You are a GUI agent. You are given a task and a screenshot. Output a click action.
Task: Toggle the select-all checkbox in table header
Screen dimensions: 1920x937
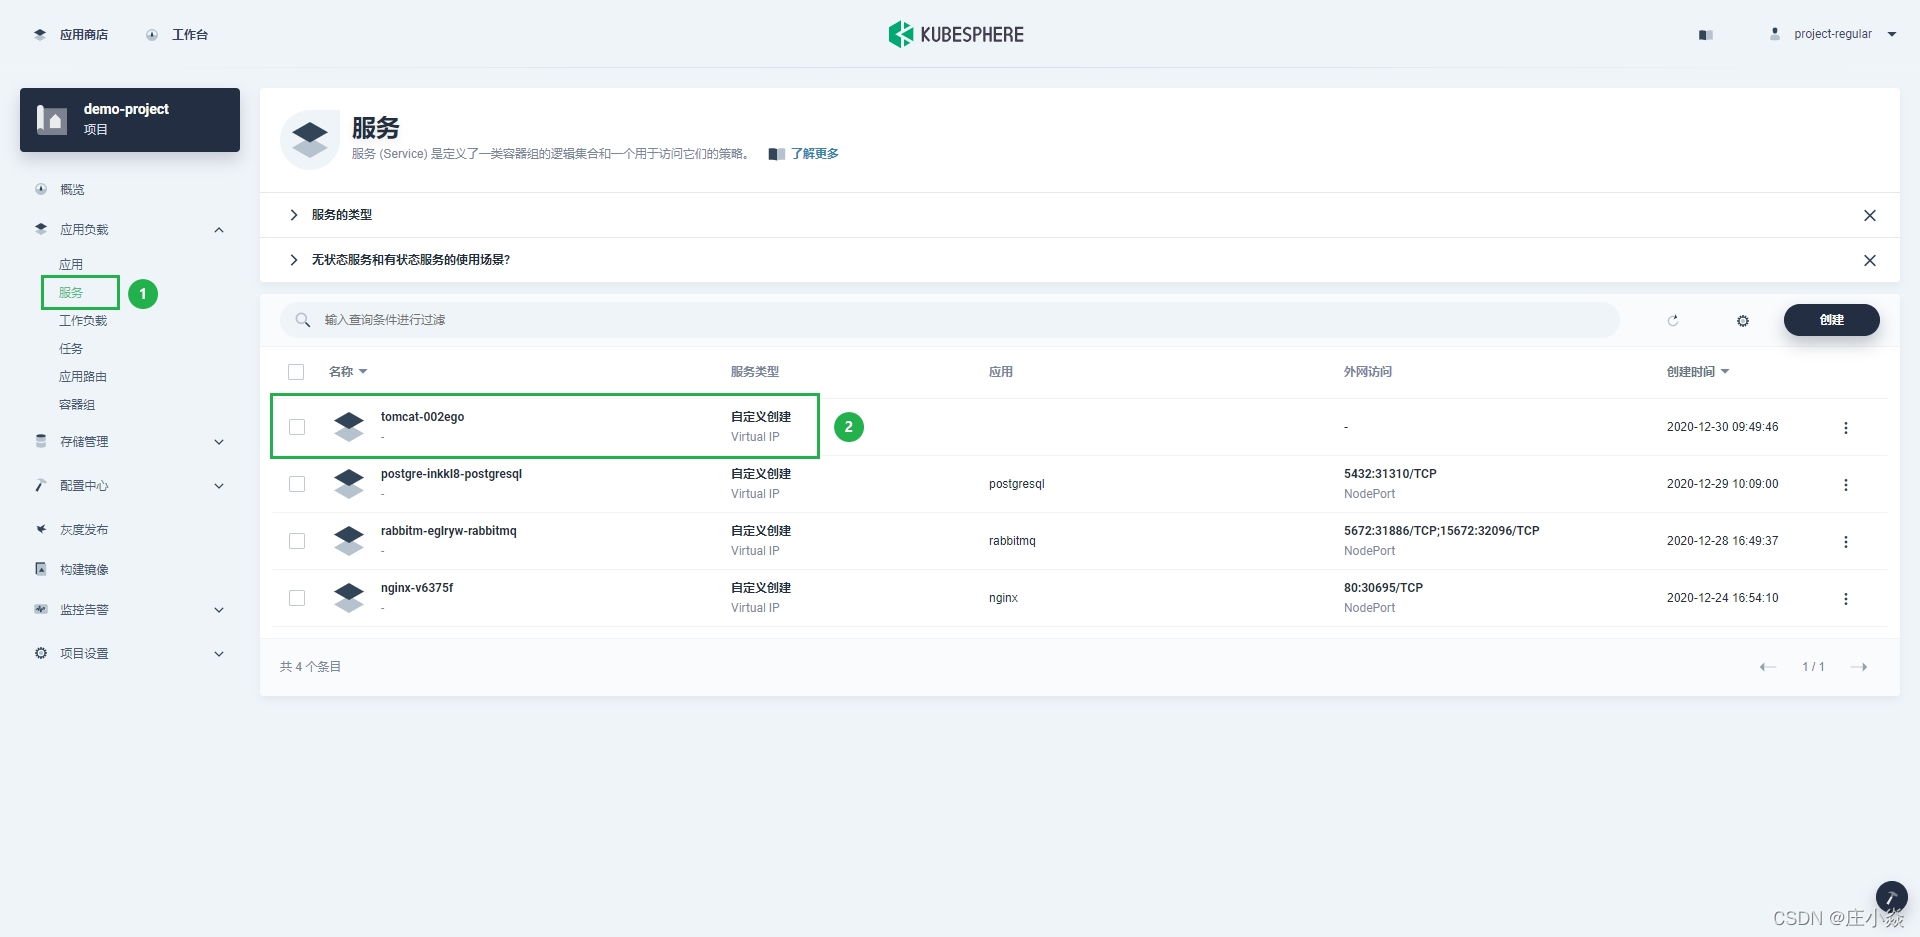(296, 372)
